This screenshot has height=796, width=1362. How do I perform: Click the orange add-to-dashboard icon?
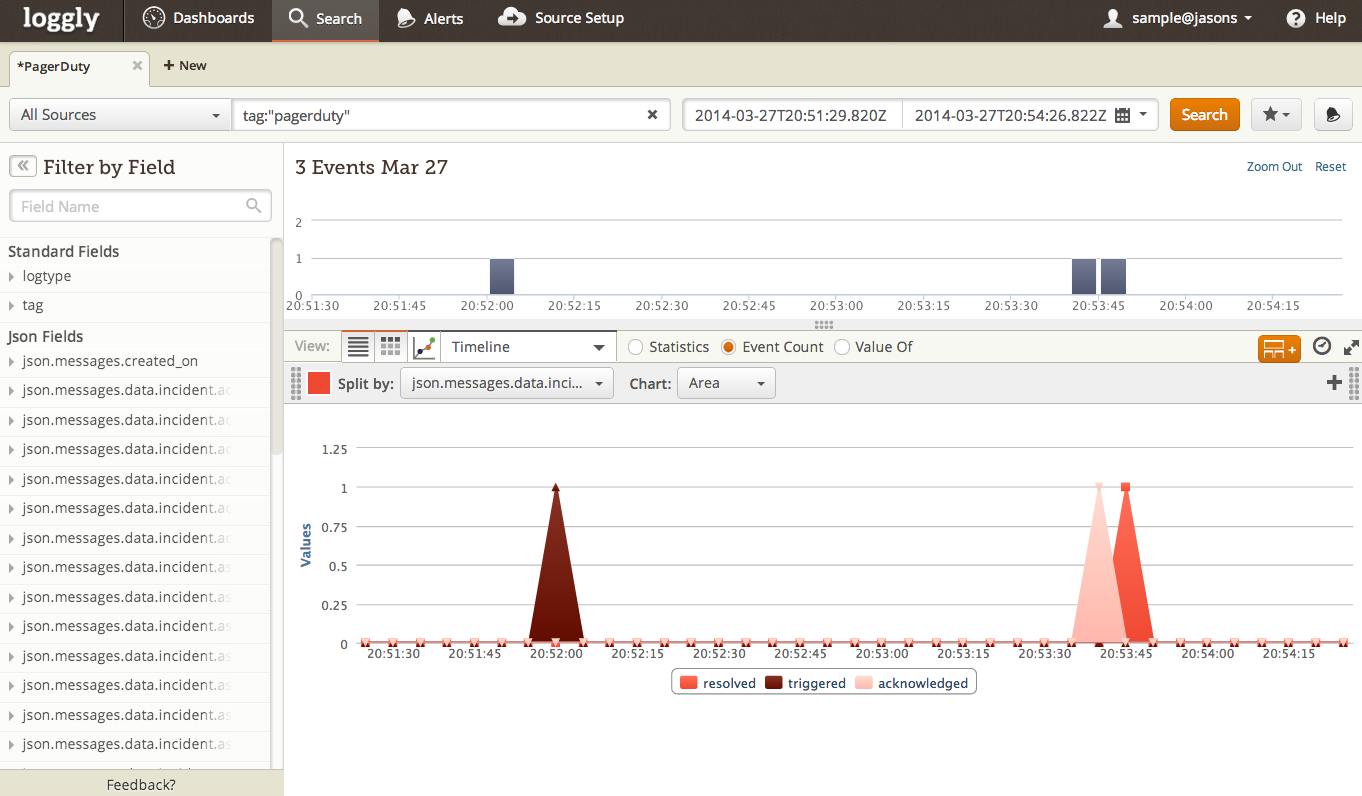[1278, 348]
